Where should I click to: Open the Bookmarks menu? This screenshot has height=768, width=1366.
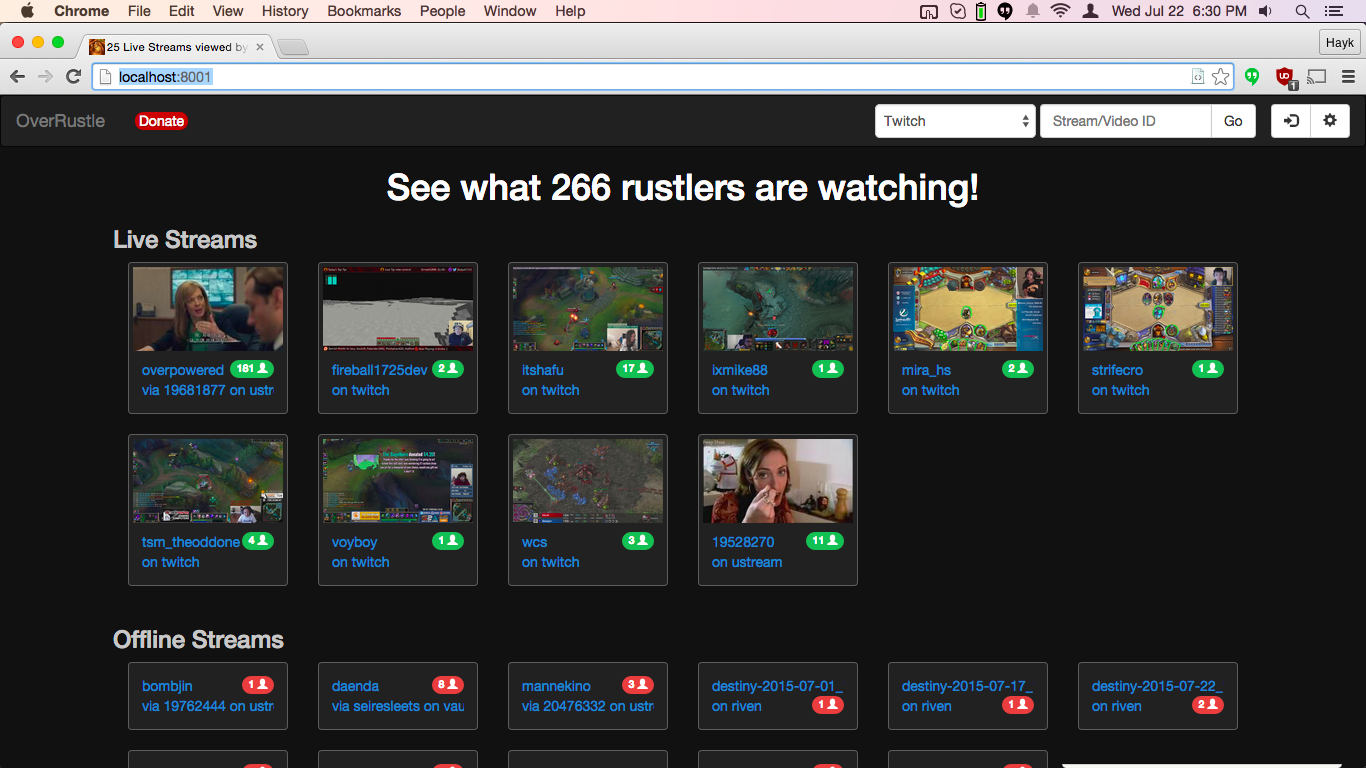[x=364, y=11]
